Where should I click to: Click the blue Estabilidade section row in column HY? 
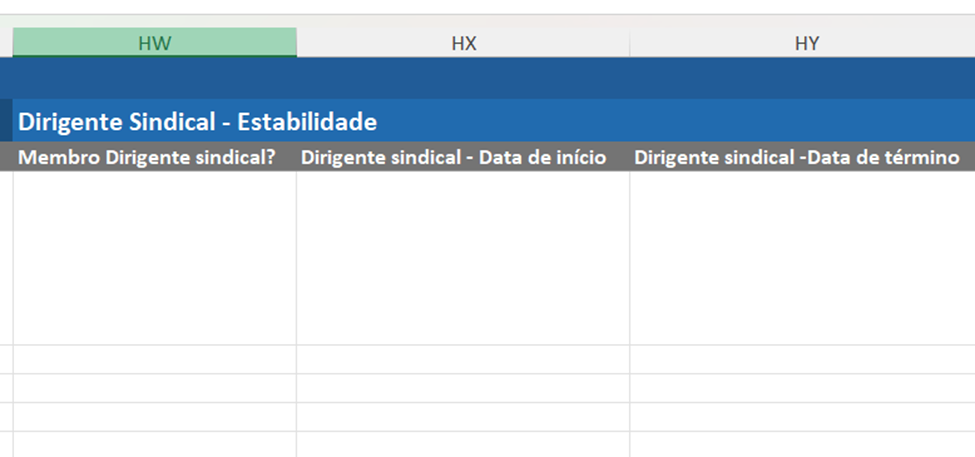(x=802, y=122)
